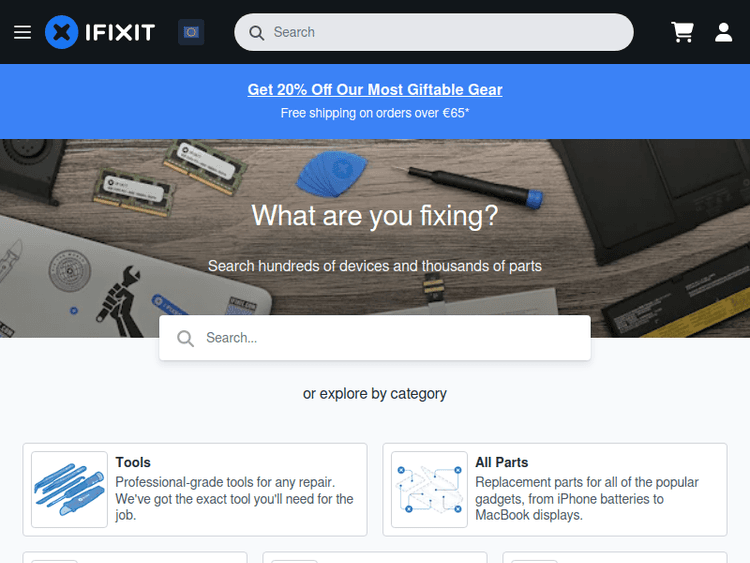Click the or explore by category label

tap(375, 394)
